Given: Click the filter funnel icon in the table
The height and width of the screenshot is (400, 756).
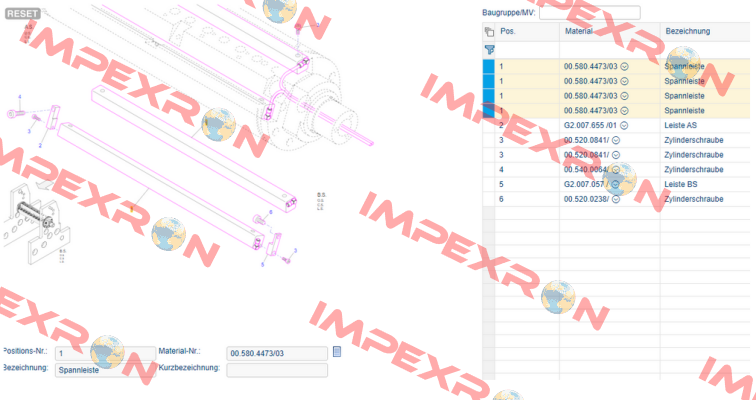Looking at the screenshot, I should 489,49.
